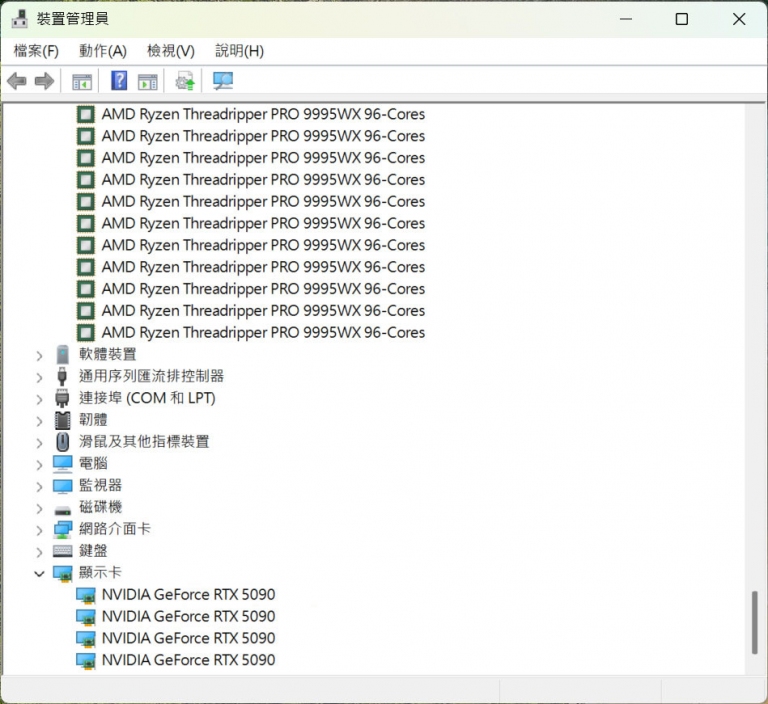Toggle the show/hide console tree icon
Viewport: 768px width, 704px height.
click(x=82, y=81)
